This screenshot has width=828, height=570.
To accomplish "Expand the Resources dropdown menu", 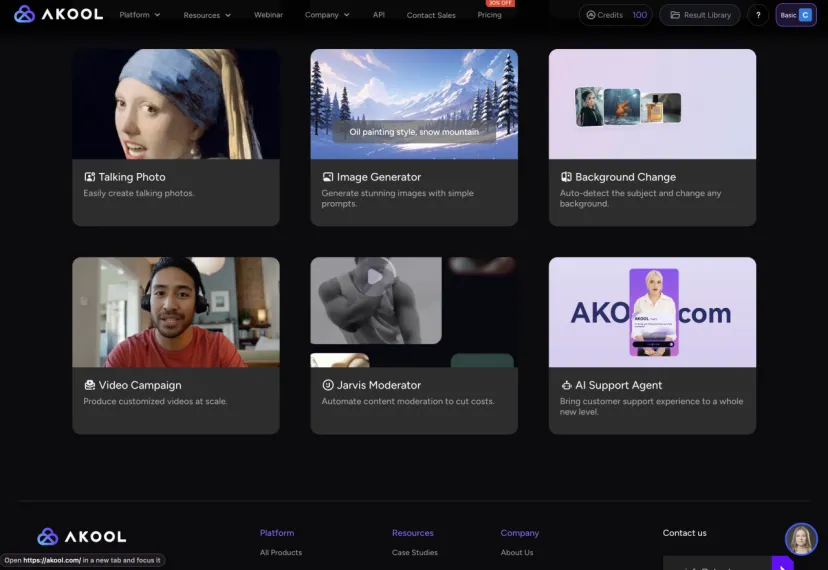I will [x=207, y=15].
